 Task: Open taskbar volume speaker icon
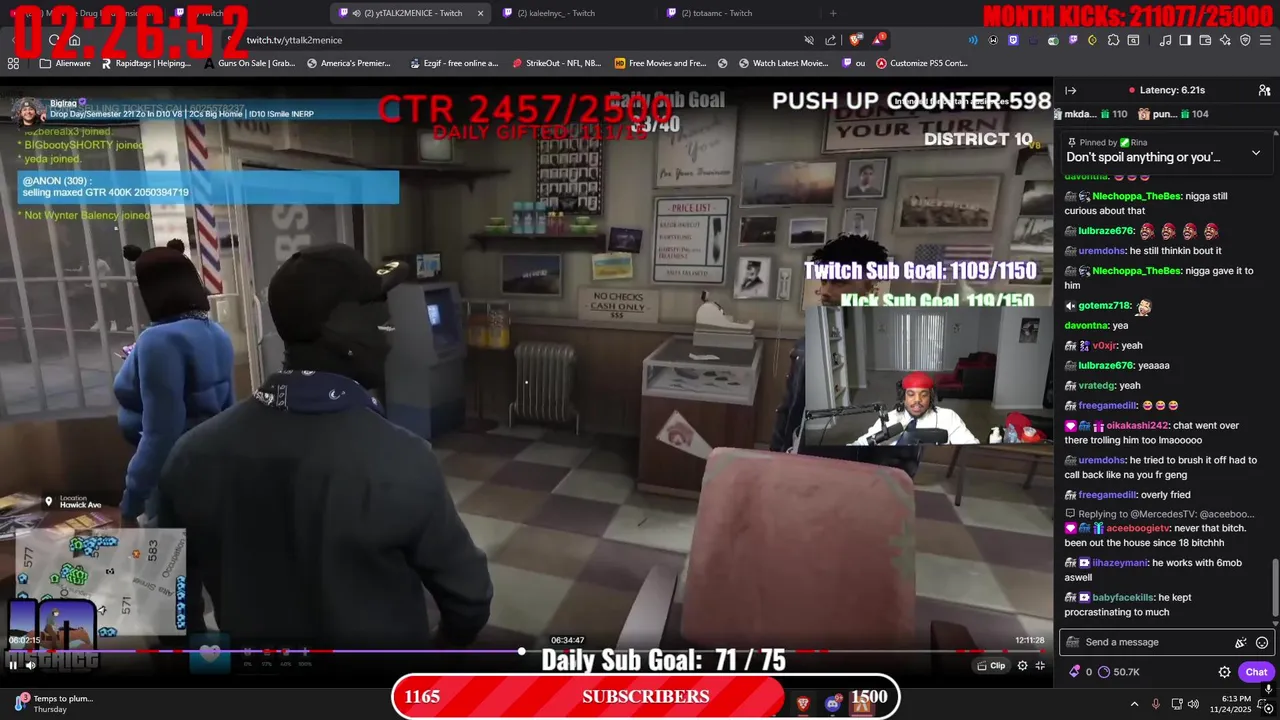coord(1193,704)
